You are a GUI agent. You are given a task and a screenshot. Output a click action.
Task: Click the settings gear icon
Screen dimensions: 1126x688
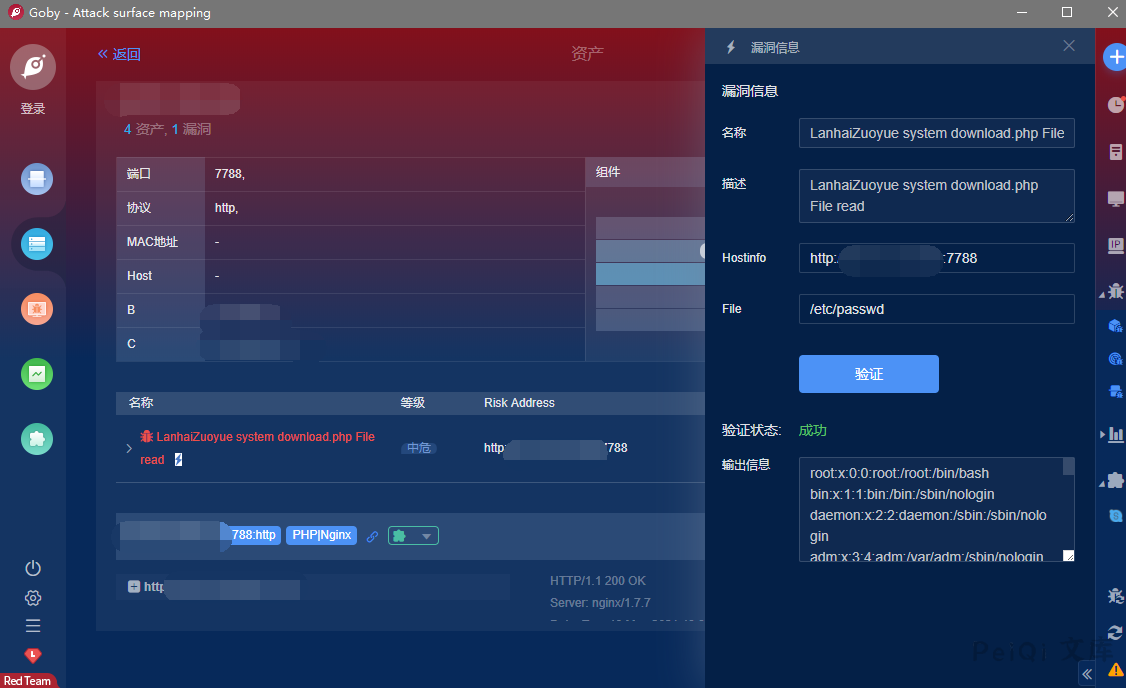pos(33,598)
